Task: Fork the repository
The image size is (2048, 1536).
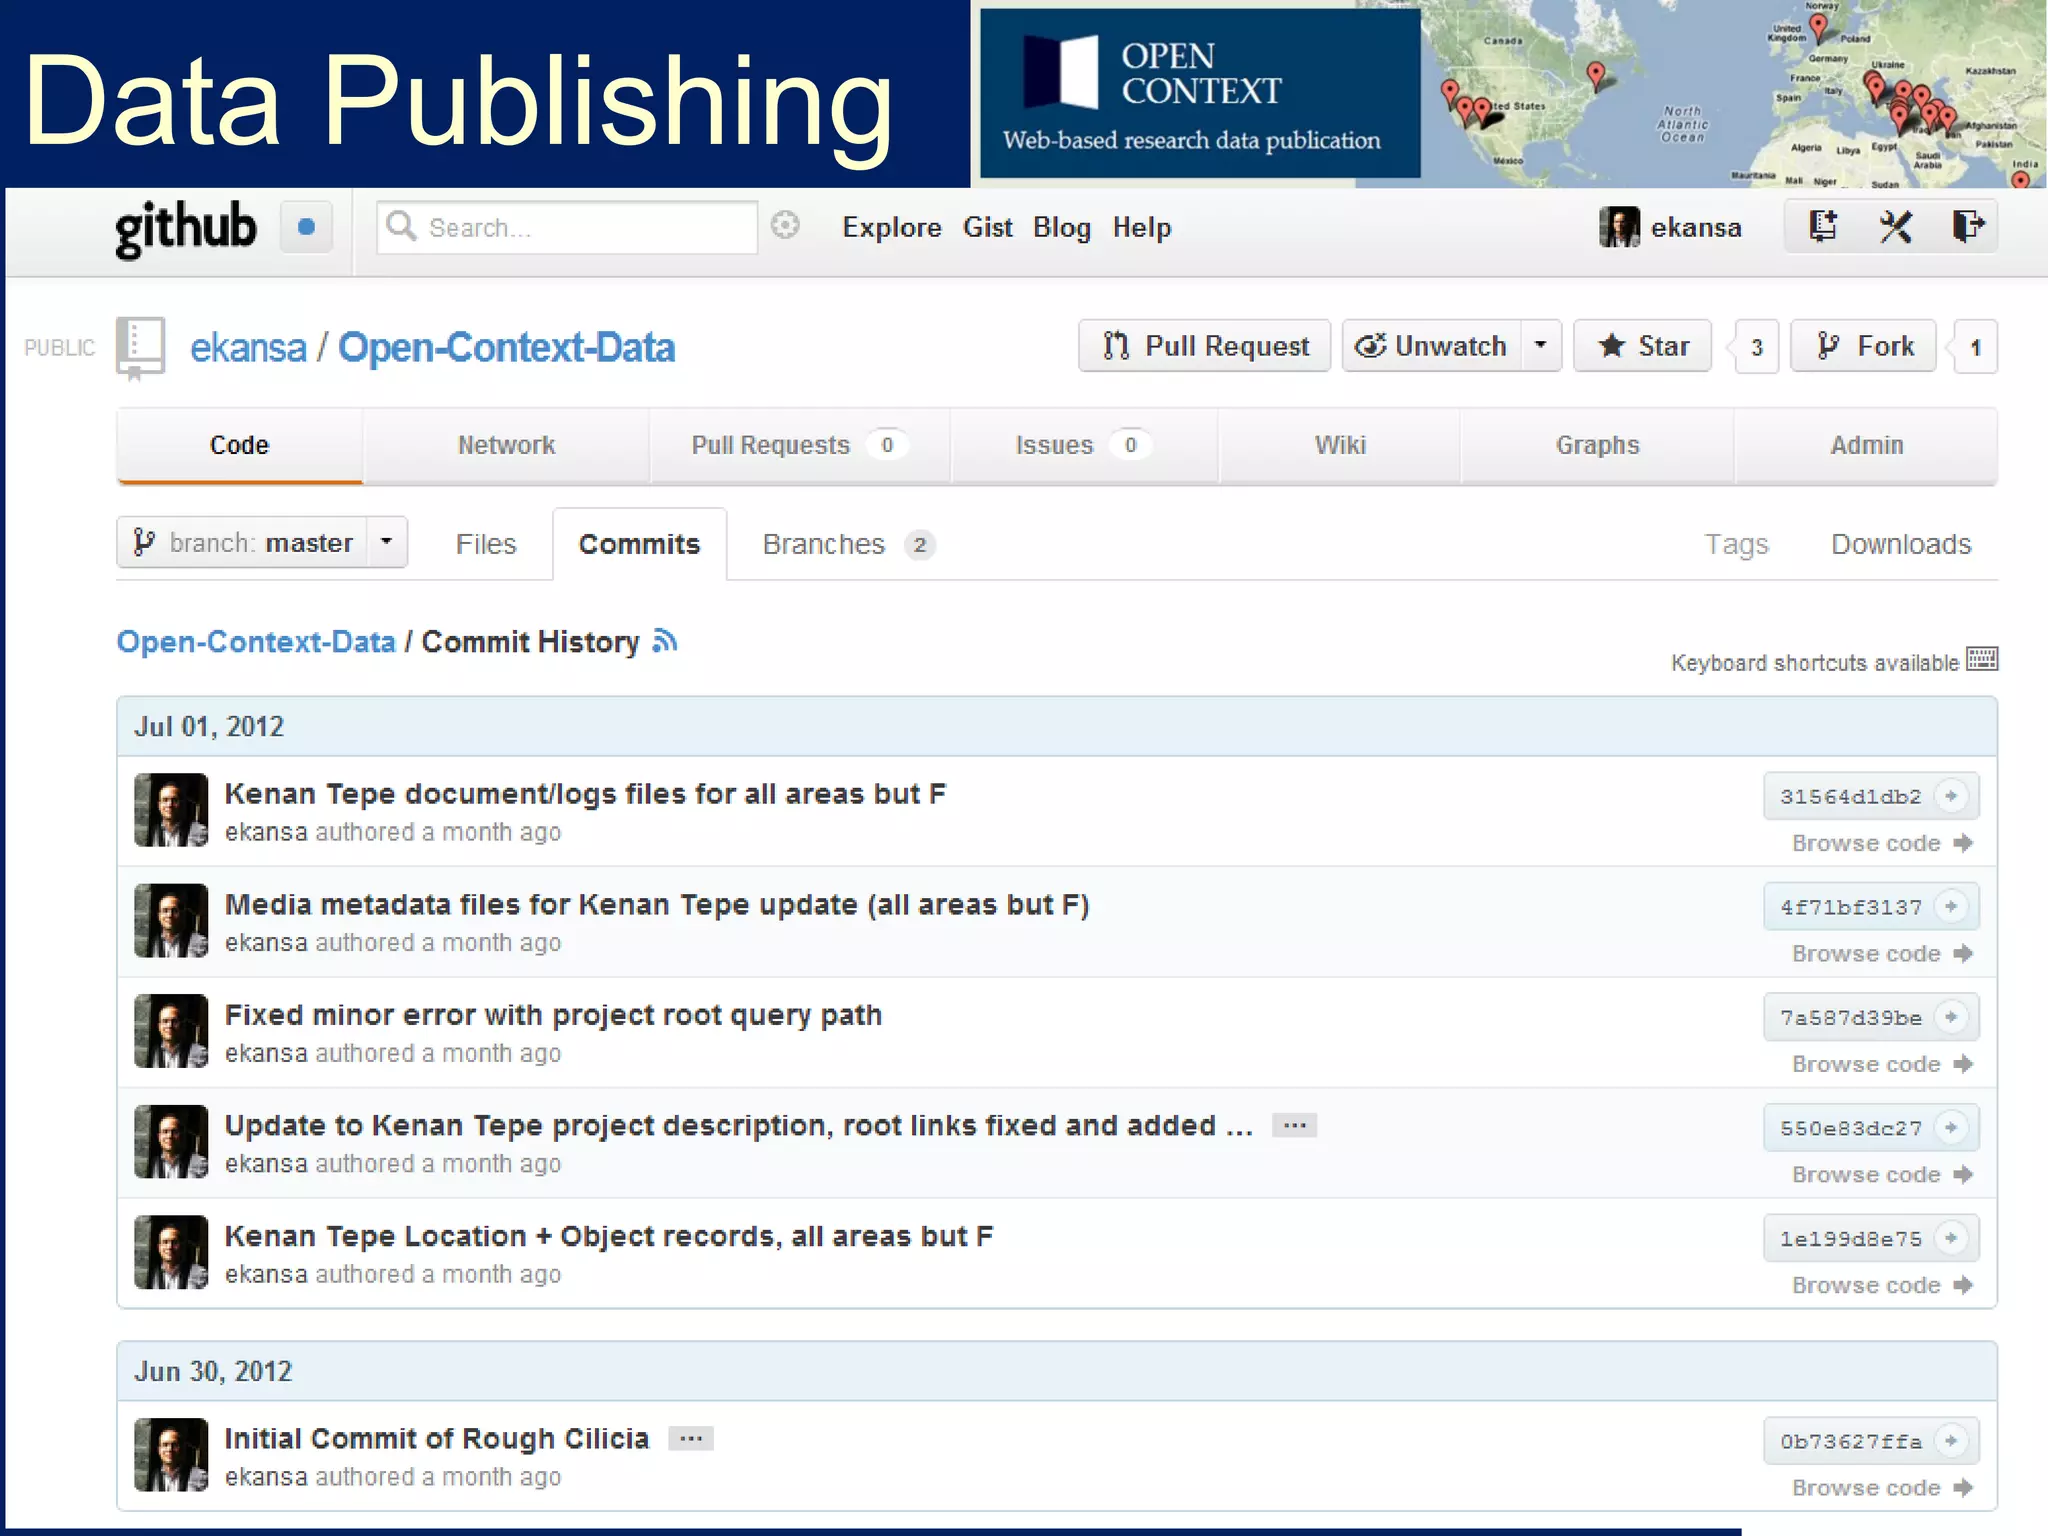Action: pyautogui.click(x=1863, y=346)
